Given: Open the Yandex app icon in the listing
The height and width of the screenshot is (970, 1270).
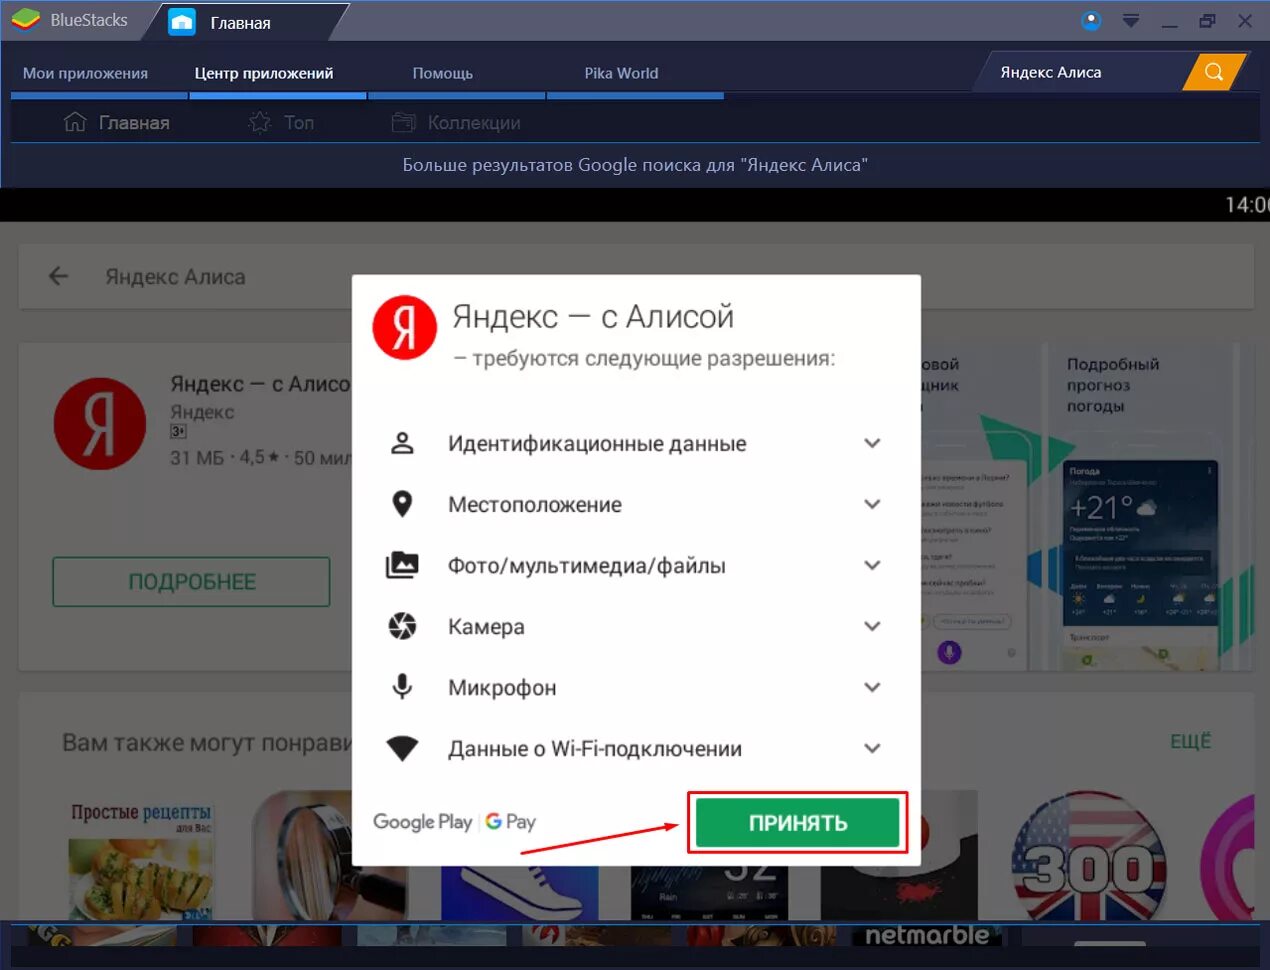Looking at the screenshot, I should coord(100,424).
